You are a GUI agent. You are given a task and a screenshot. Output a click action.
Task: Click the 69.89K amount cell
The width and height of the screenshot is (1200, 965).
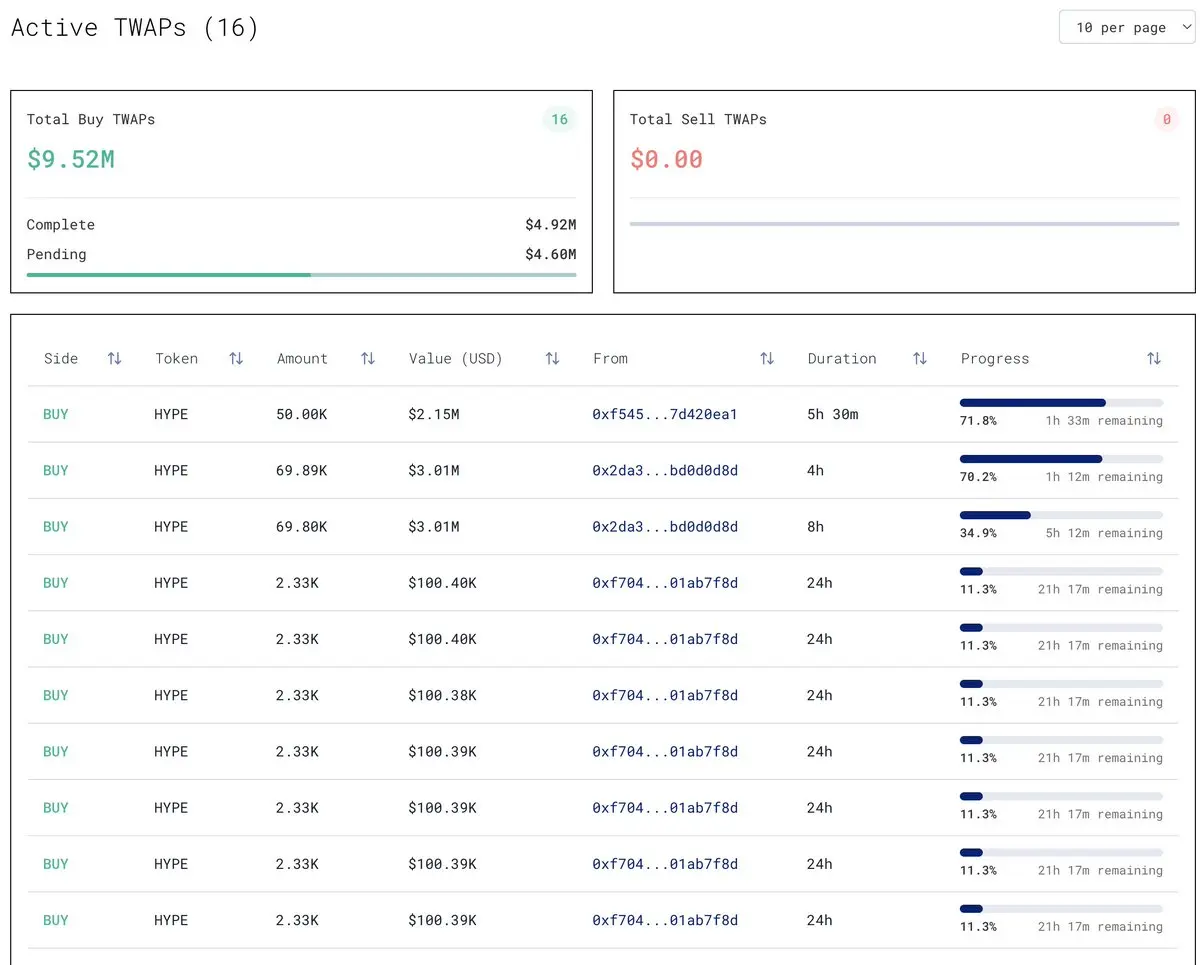click(x=301, y=470)
